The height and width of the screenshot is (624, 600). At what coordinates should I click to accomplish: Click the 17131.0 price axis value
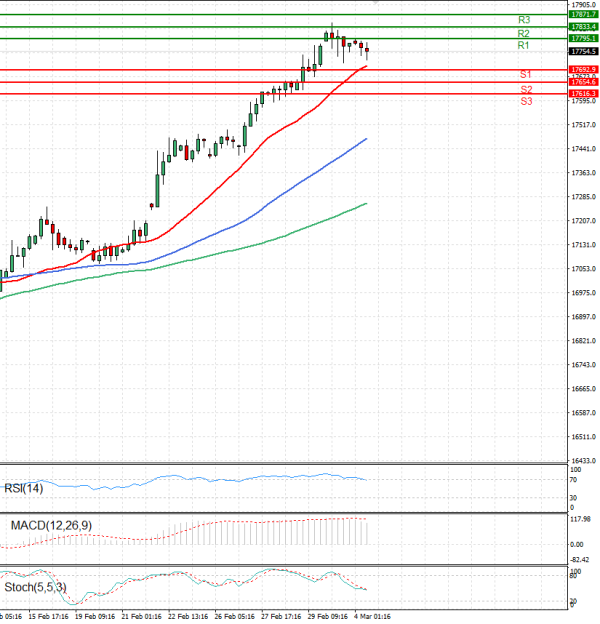[x=584, y=245]
